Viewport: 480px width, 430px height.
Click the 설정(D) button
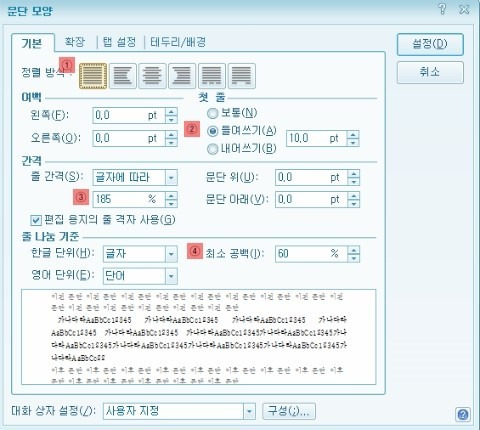point(430,44)
